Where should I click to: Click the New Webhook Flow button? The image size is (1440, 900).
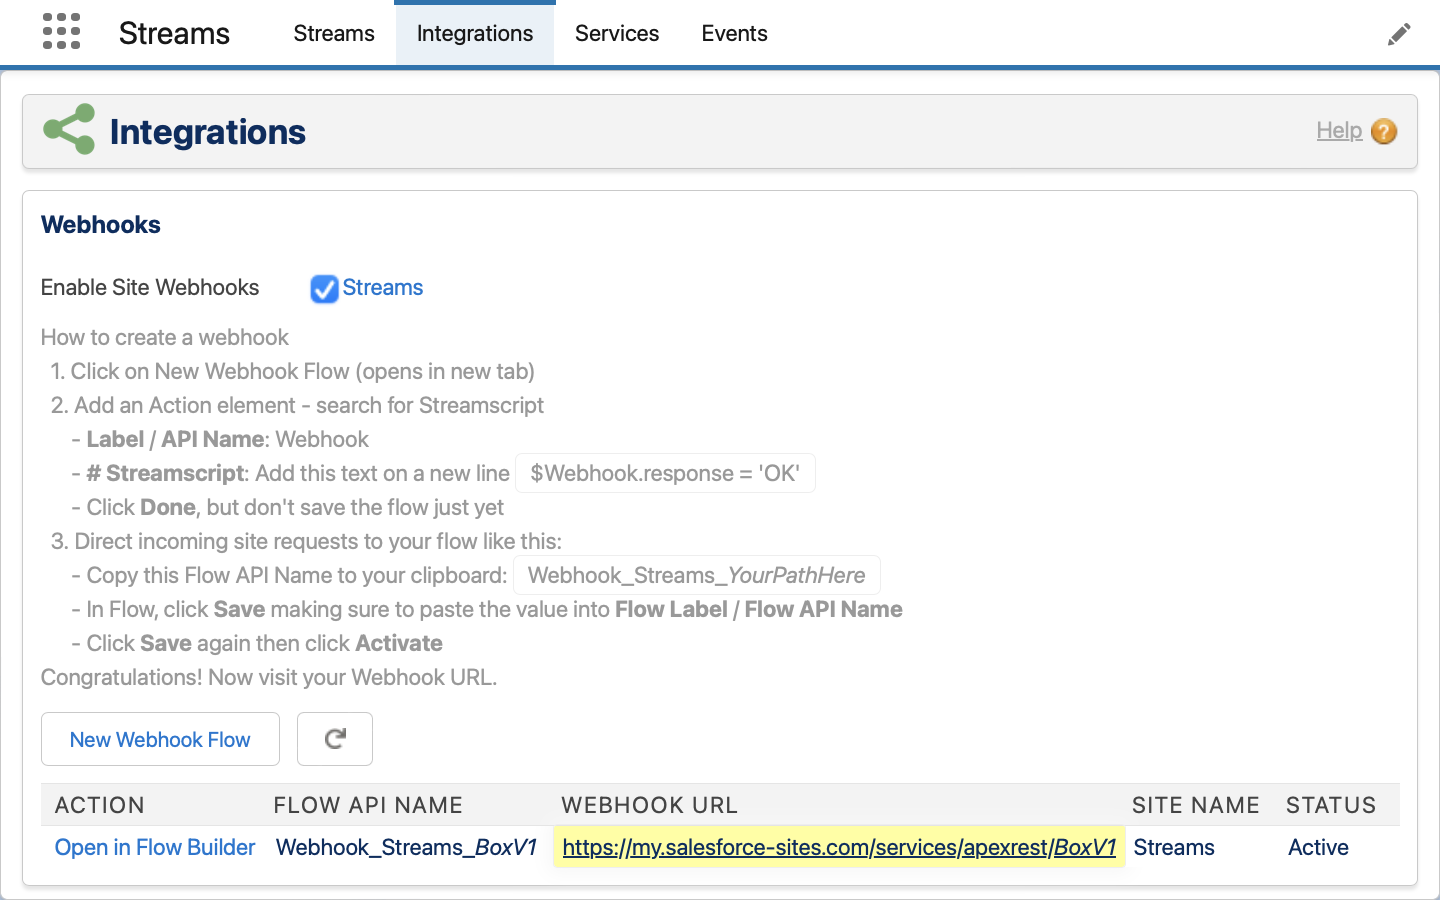160,739
